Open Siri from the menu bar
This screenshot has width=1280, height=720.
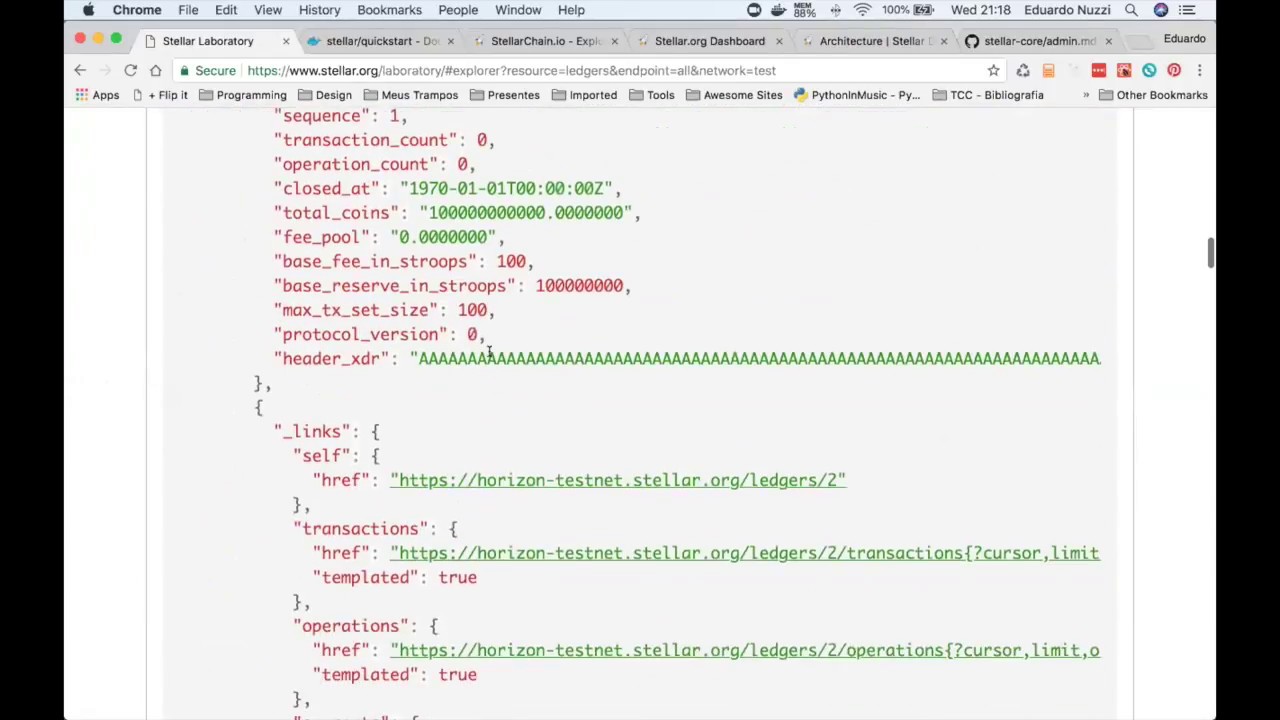pos(1161,10)
